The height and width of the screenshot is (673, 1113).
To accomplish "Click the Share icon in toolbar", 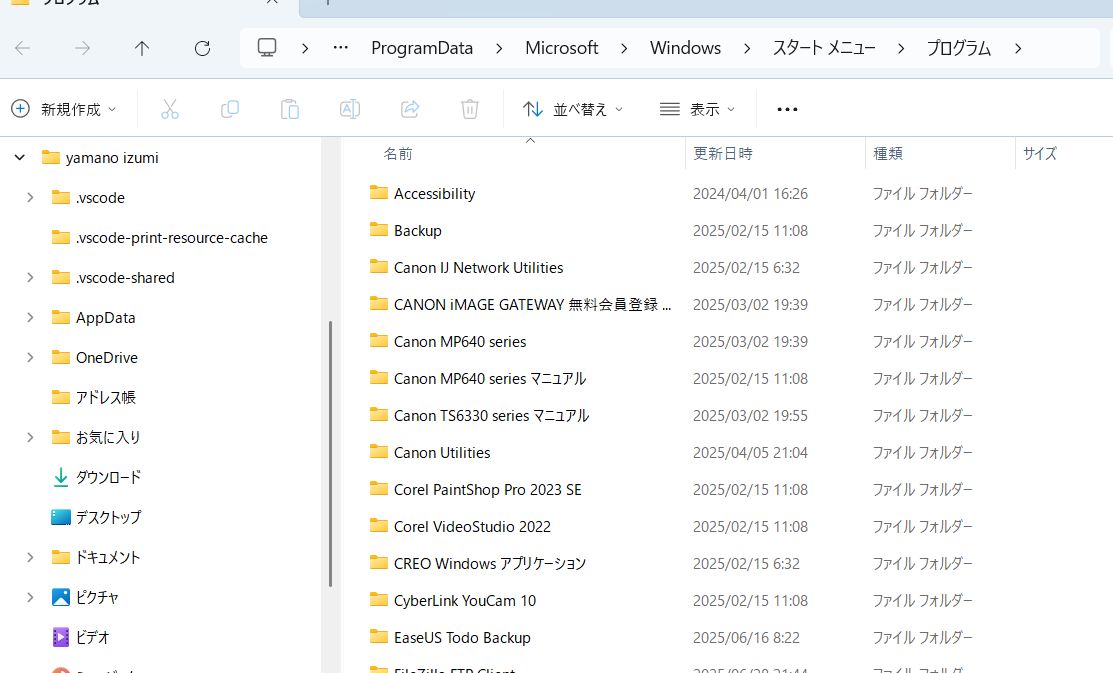I will [x=410, y=109].
